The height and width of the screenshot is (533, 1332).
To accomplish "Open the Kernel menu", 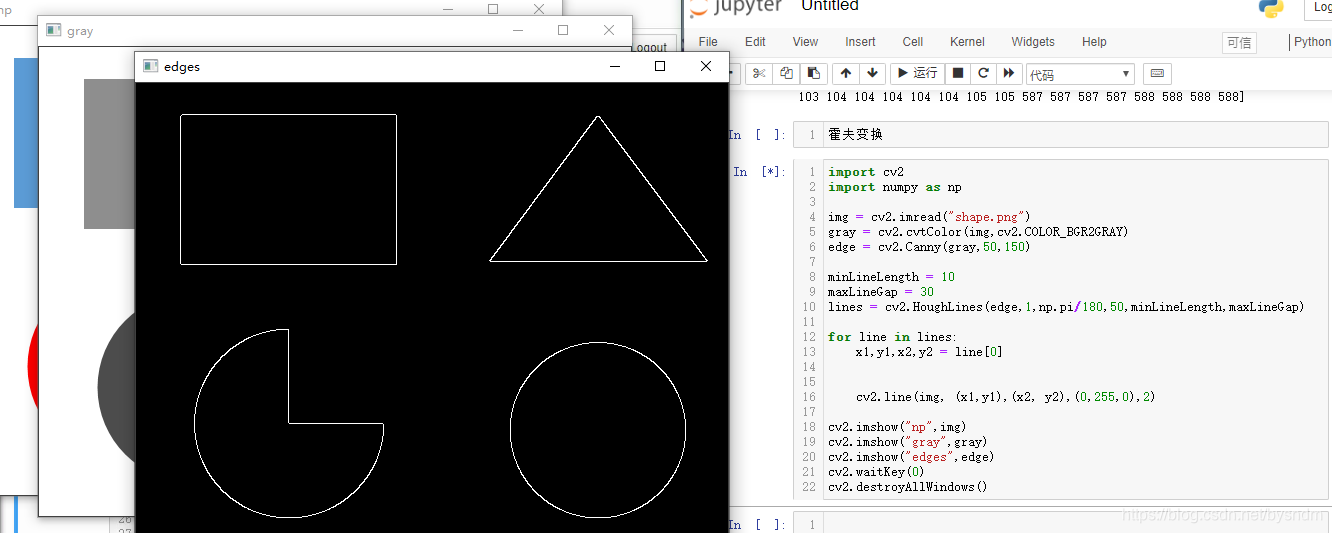I will (967, 42).
